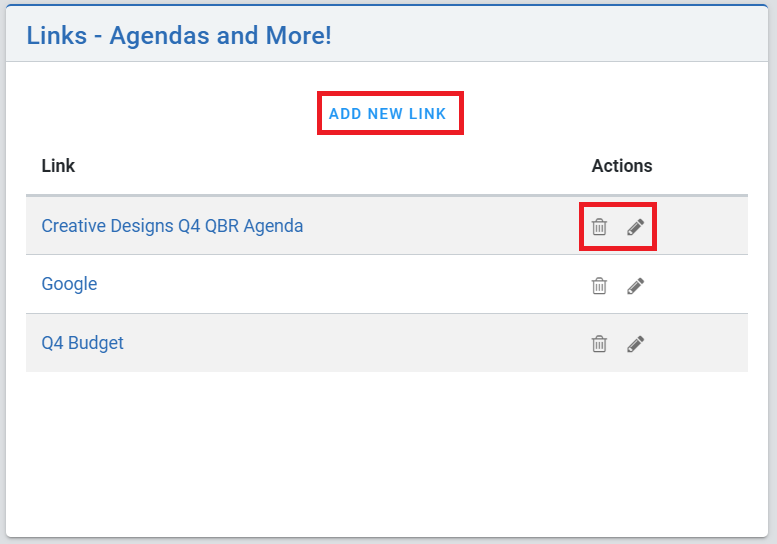Select the Google row's empty middle area
Viewport: 777px width, 544px height.
(x=342, y=284)
